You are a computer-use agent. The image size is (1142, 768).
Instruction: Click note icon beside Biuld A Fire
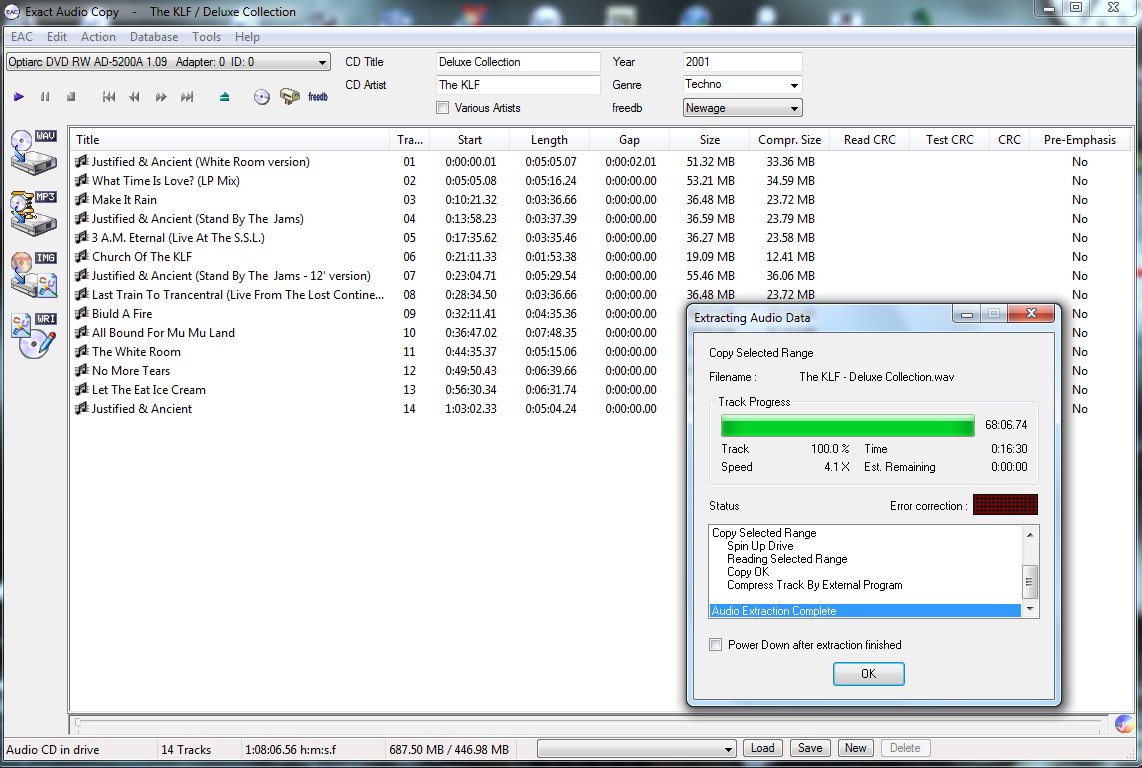[x=82, y=313]
